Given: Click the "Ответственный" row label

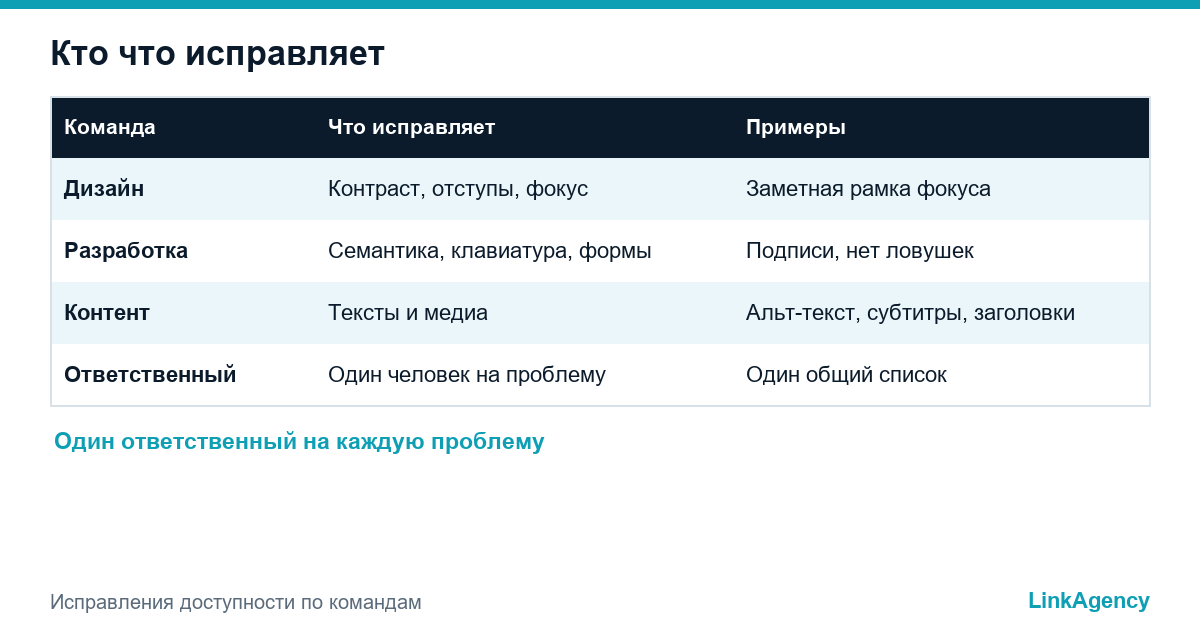Looking at the screenshot, I should point(150,375).
